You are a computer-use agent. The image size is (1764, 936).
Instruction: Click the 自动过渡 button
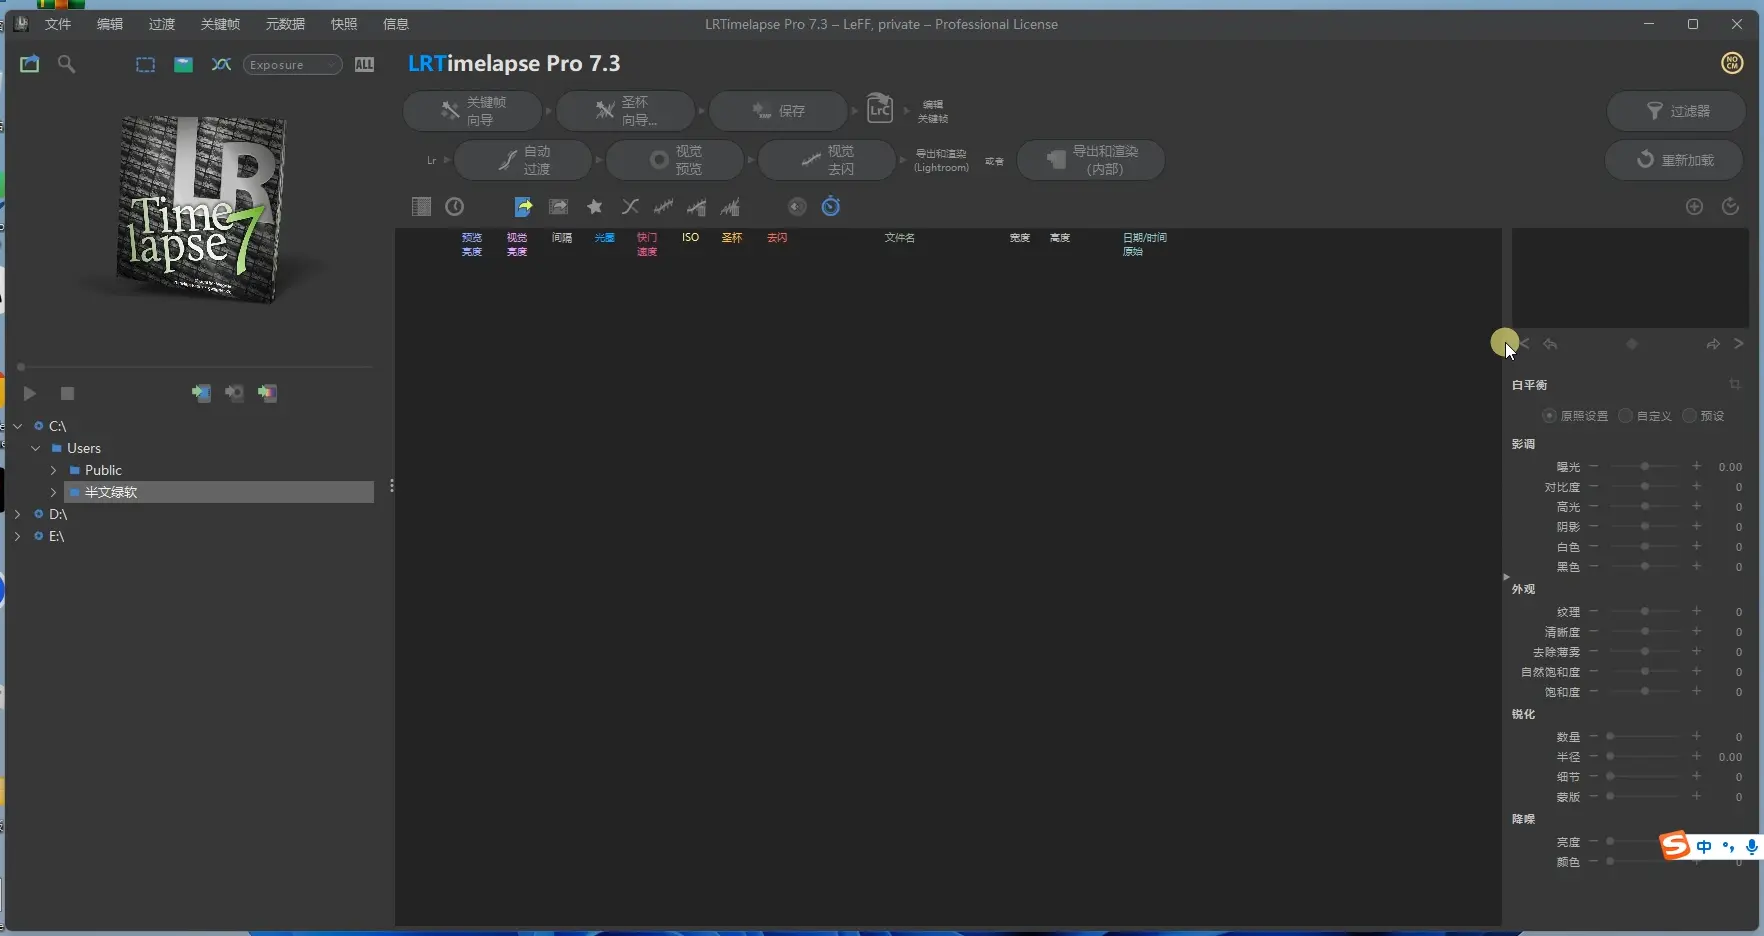click(x=524, y=160)
